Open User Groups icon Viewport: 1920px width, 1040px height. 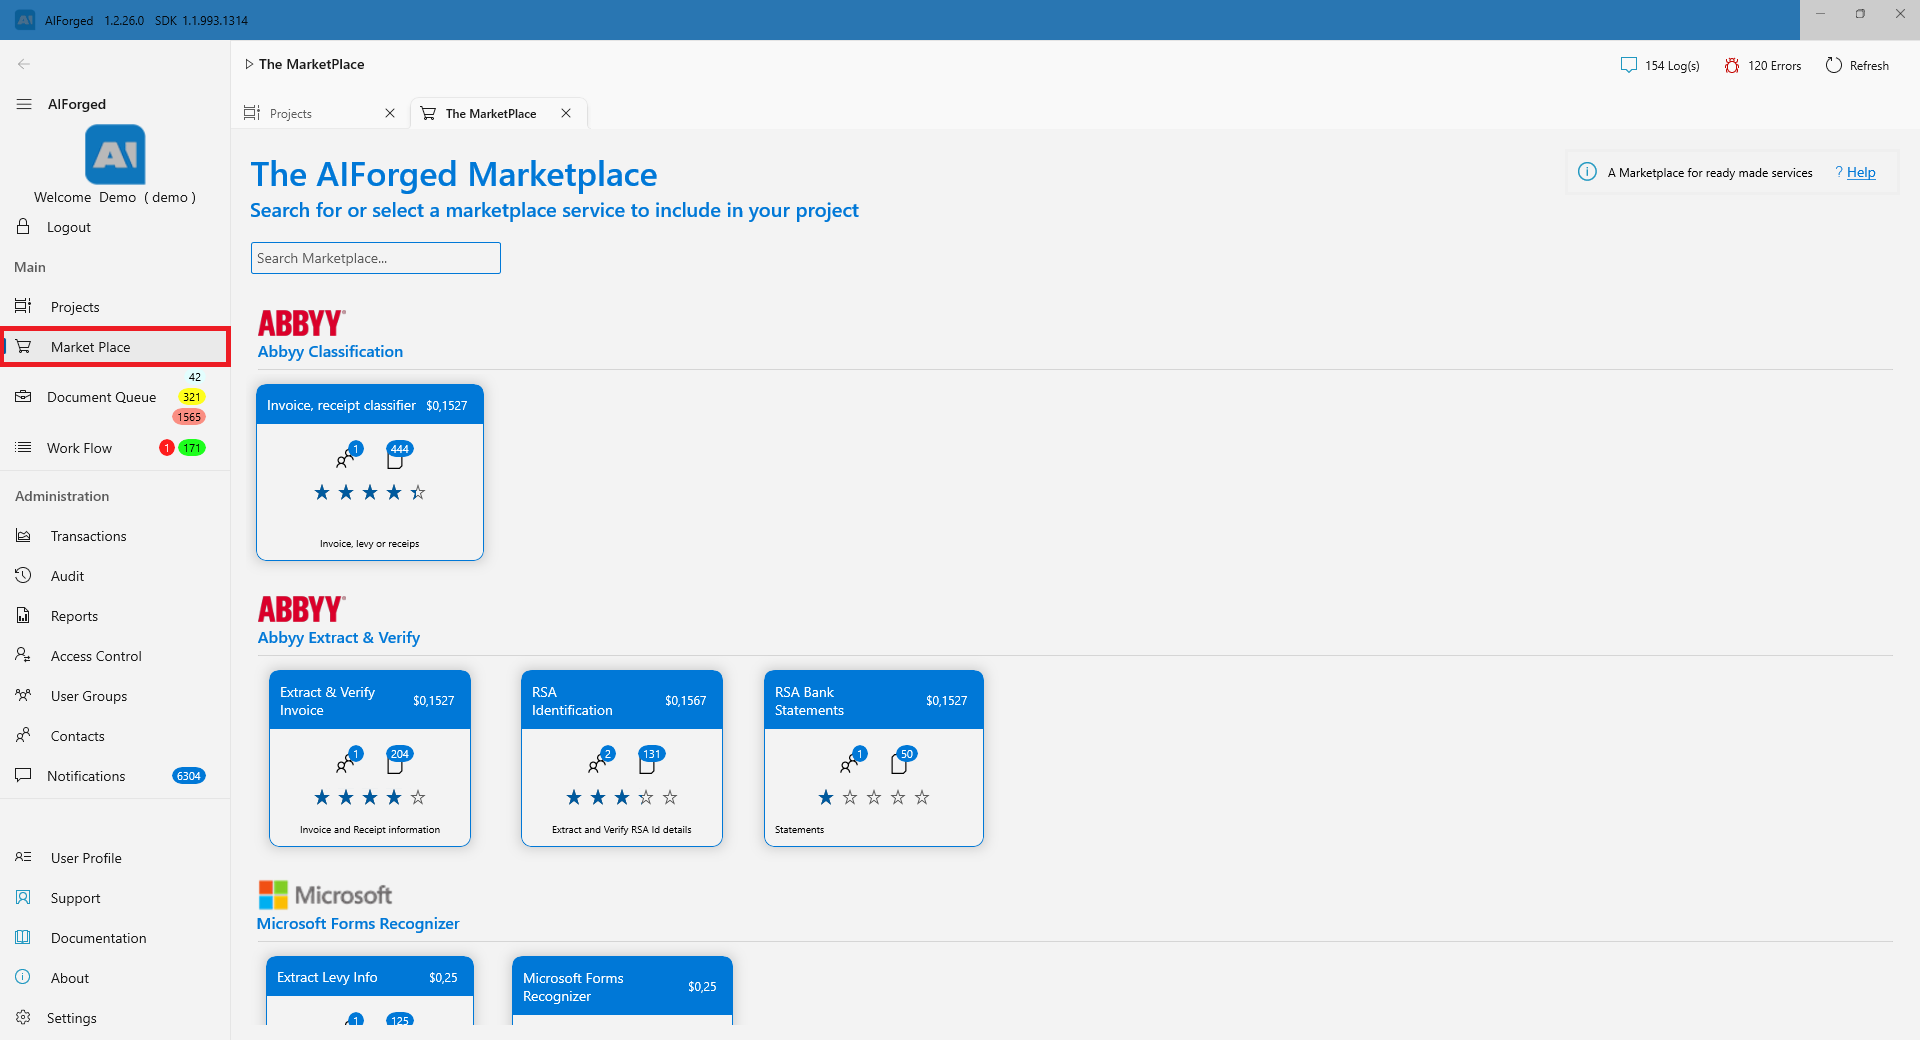(23, 695)
